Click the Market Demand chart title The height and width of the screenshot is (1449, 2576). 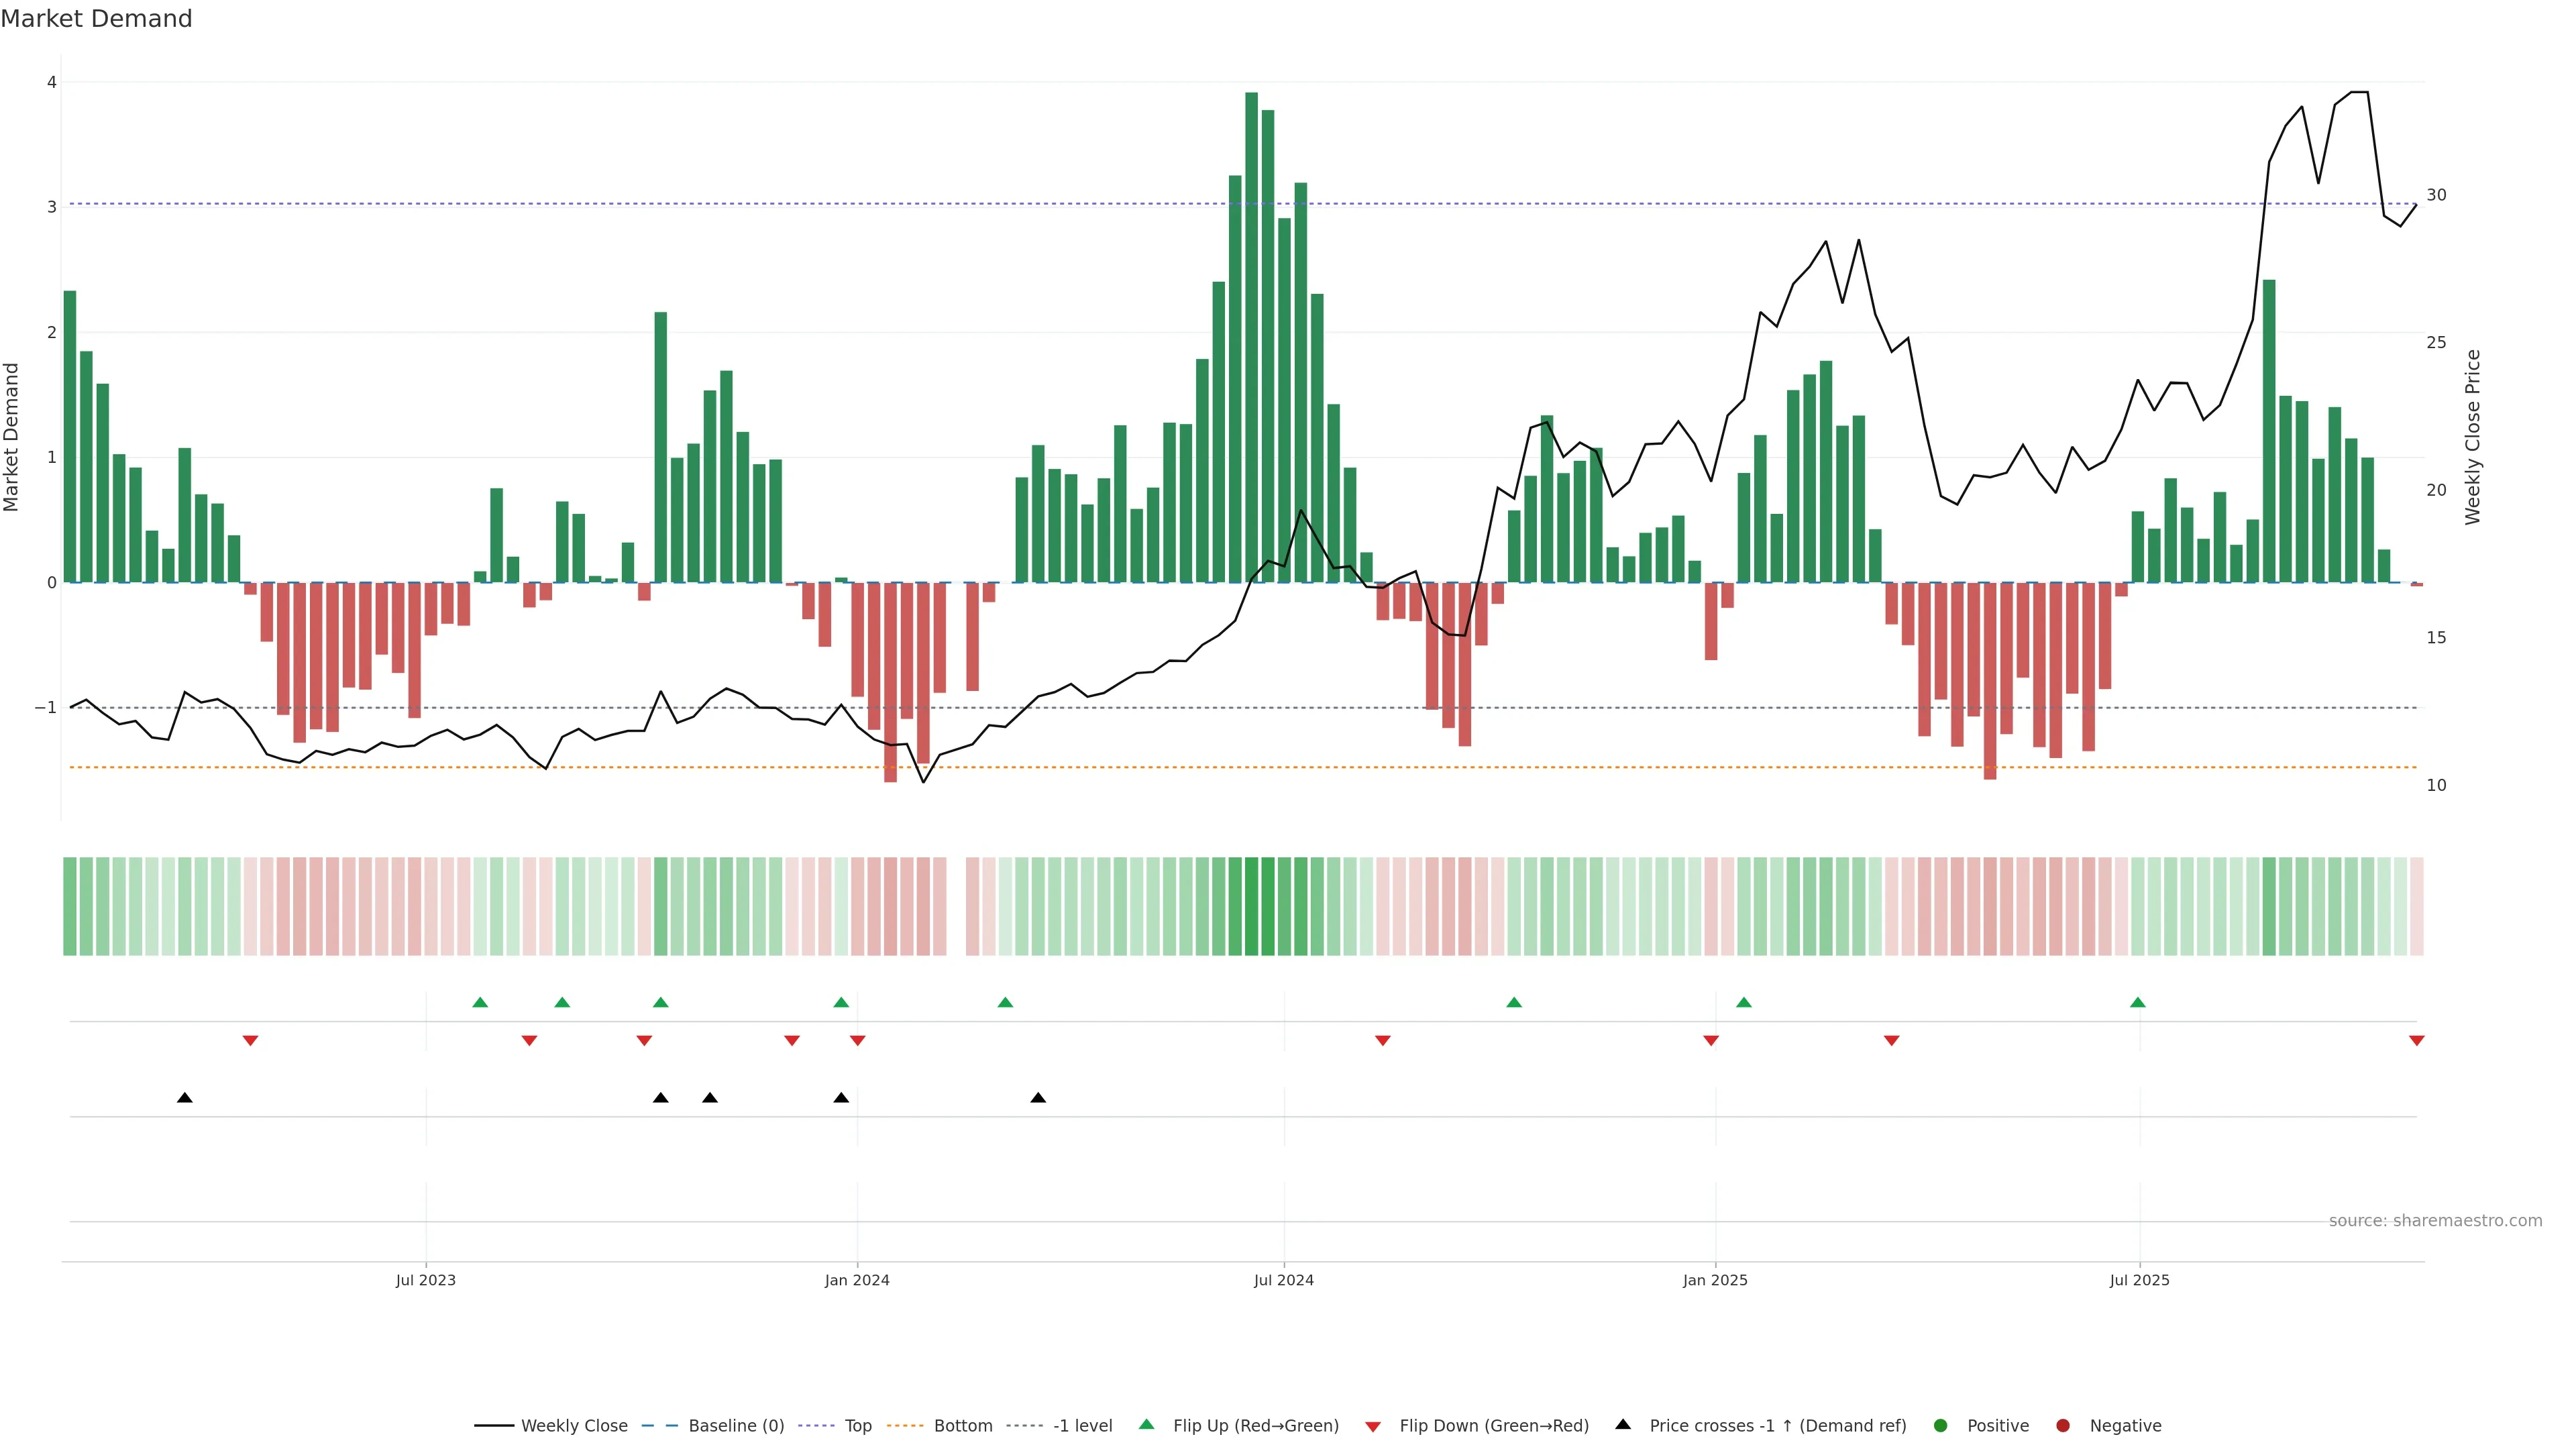(96, 19)
